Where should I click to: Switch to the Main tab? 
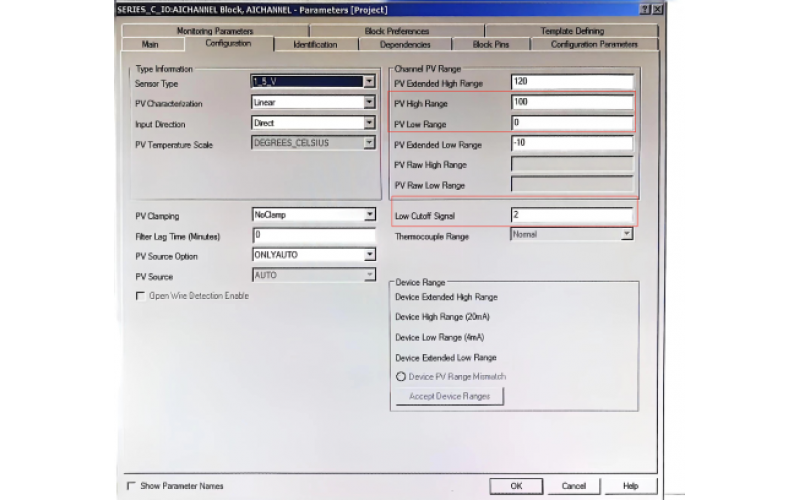coord(150,44)
